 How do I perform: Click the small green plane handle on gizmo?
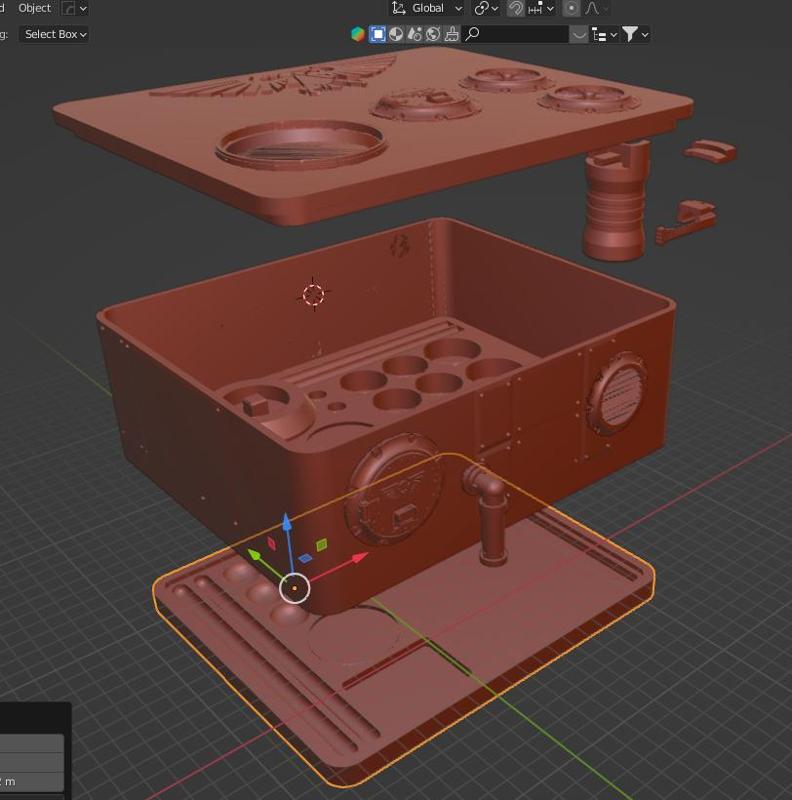pos(322,545)
